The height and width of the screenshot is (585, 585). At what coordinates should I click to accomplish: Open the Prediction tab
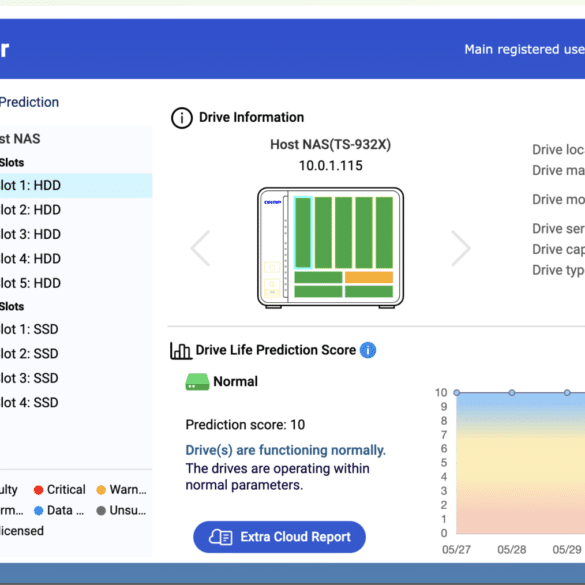pyautogui.click(x=29, y=102)
